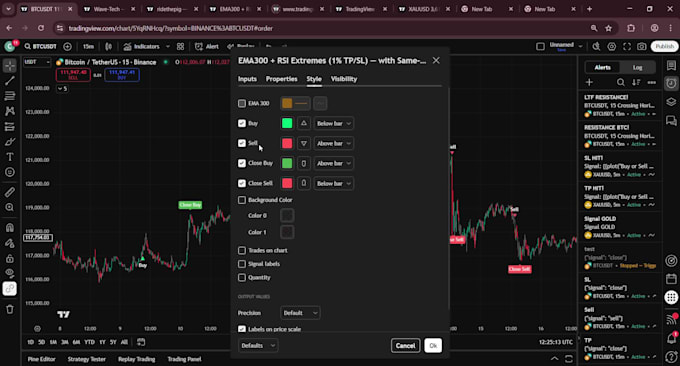The image size is (680, 366).
Task: Open the Log tab in alerts panel
Action: (638, 67)
